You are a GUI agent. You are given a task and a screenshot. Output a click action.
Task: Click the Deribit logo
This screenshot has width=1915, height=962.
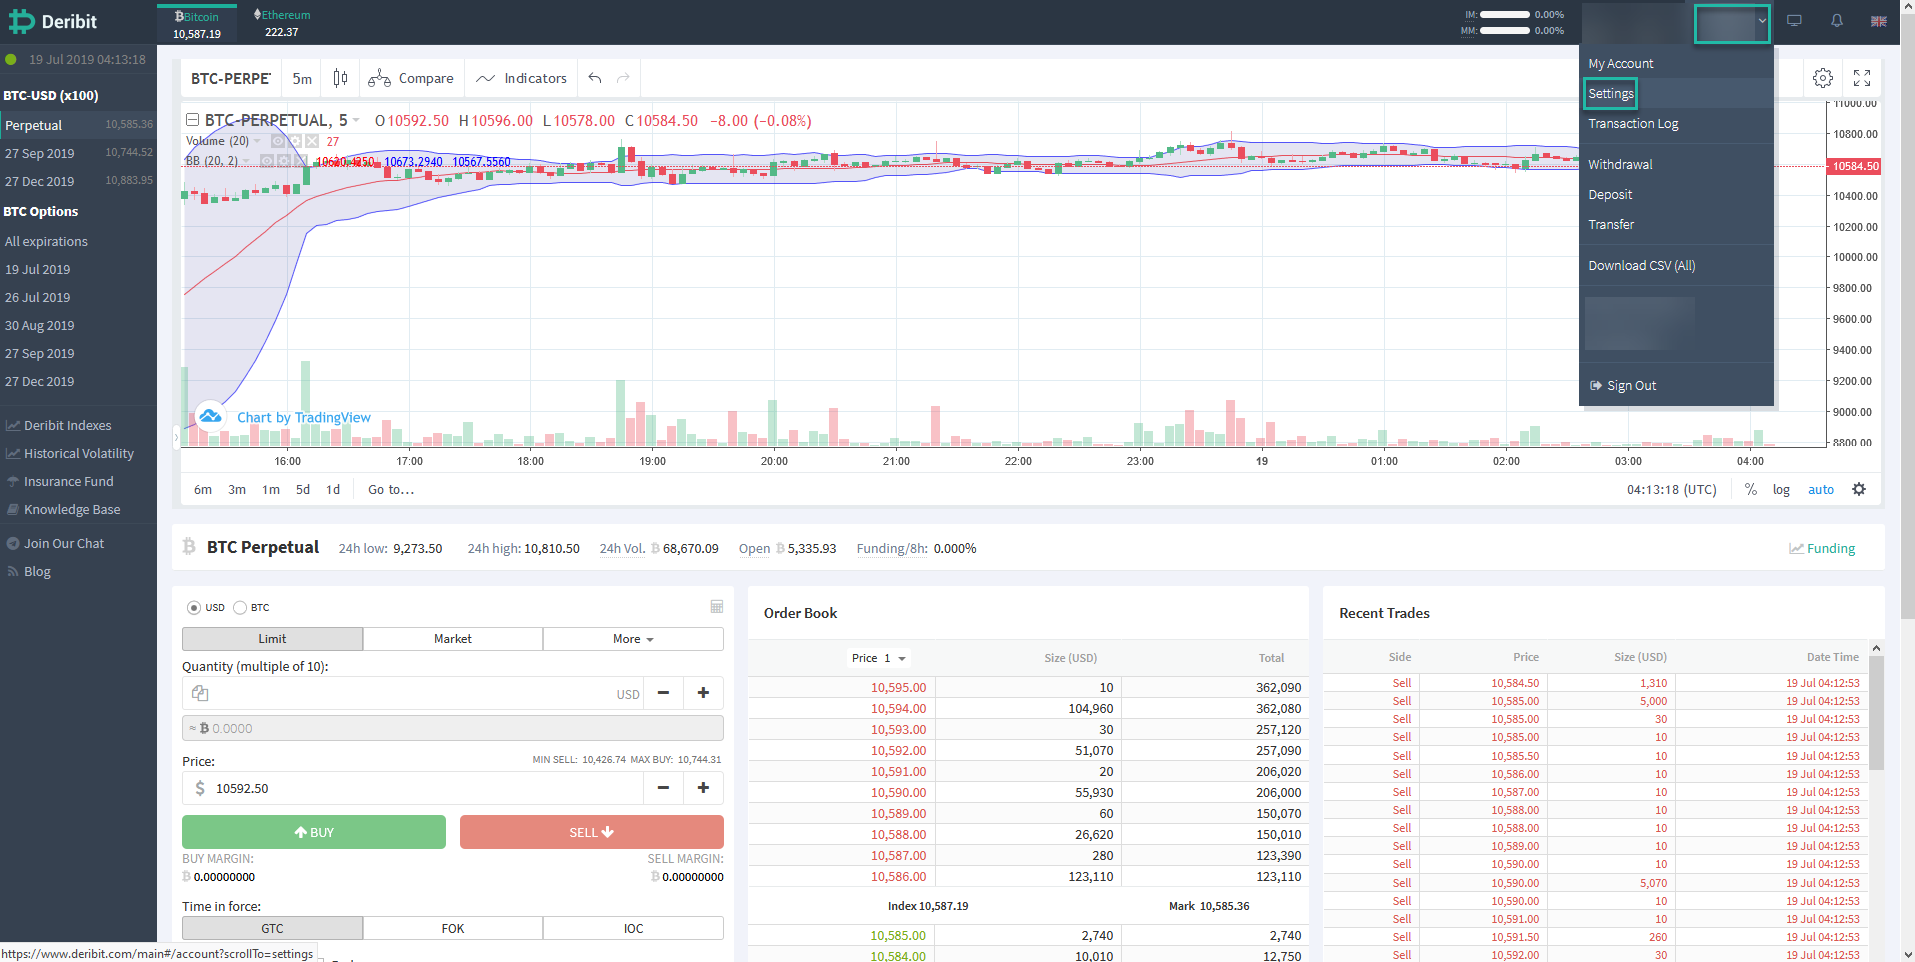[52, 21]
